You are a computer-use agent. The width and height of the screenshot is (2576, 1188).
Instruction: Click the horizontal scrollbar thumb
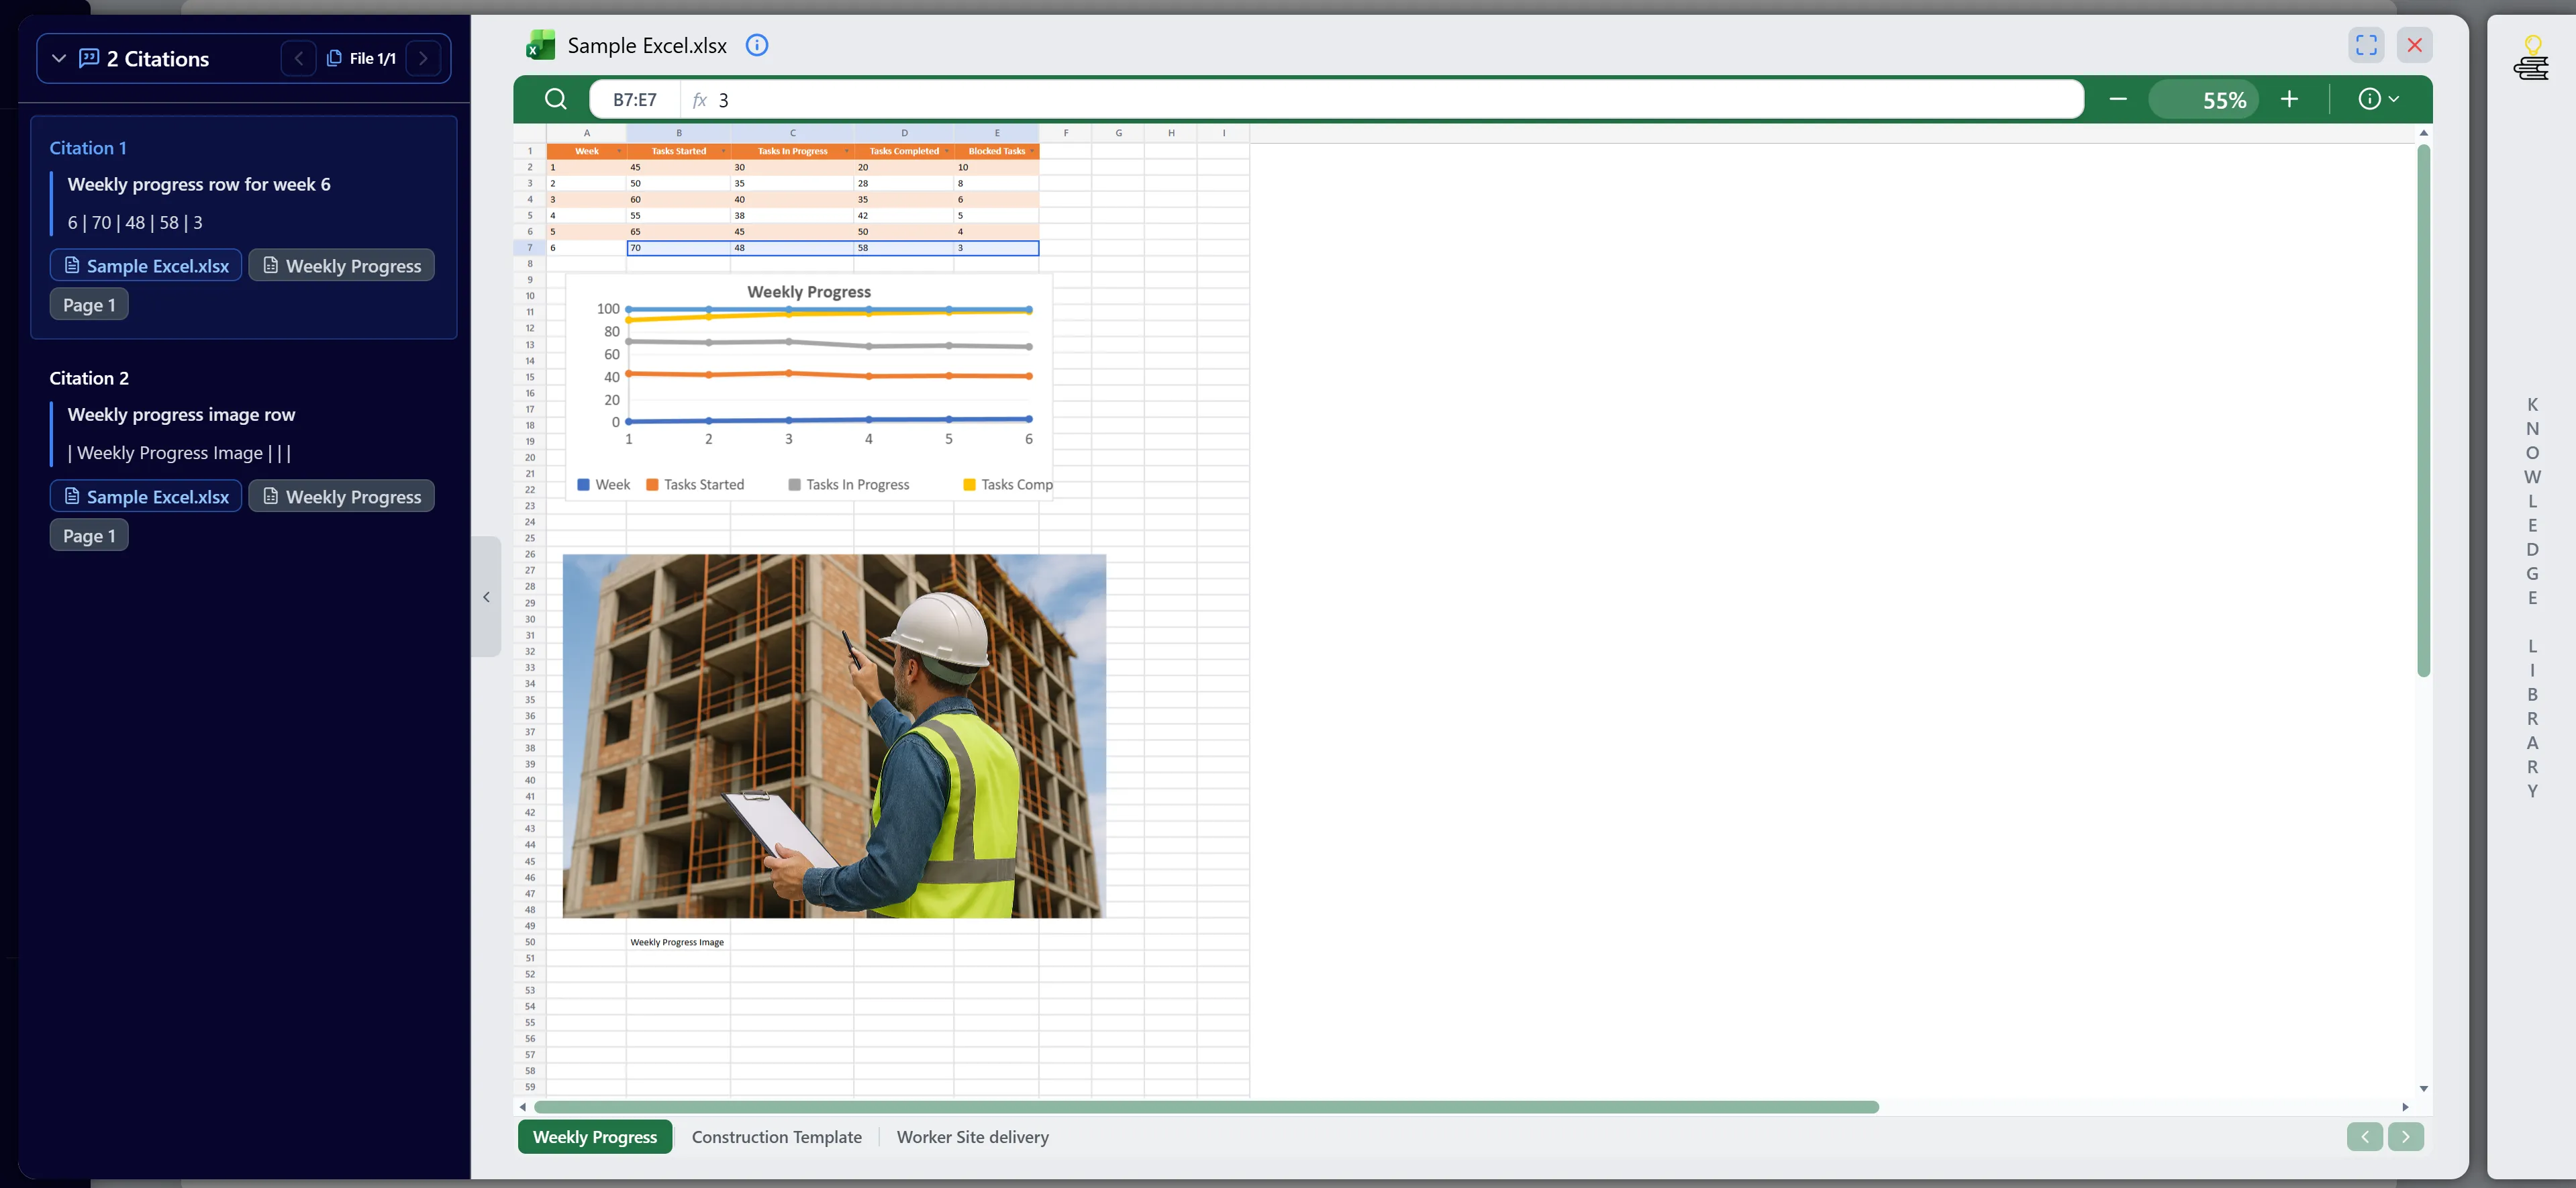pos(1206,1107)
